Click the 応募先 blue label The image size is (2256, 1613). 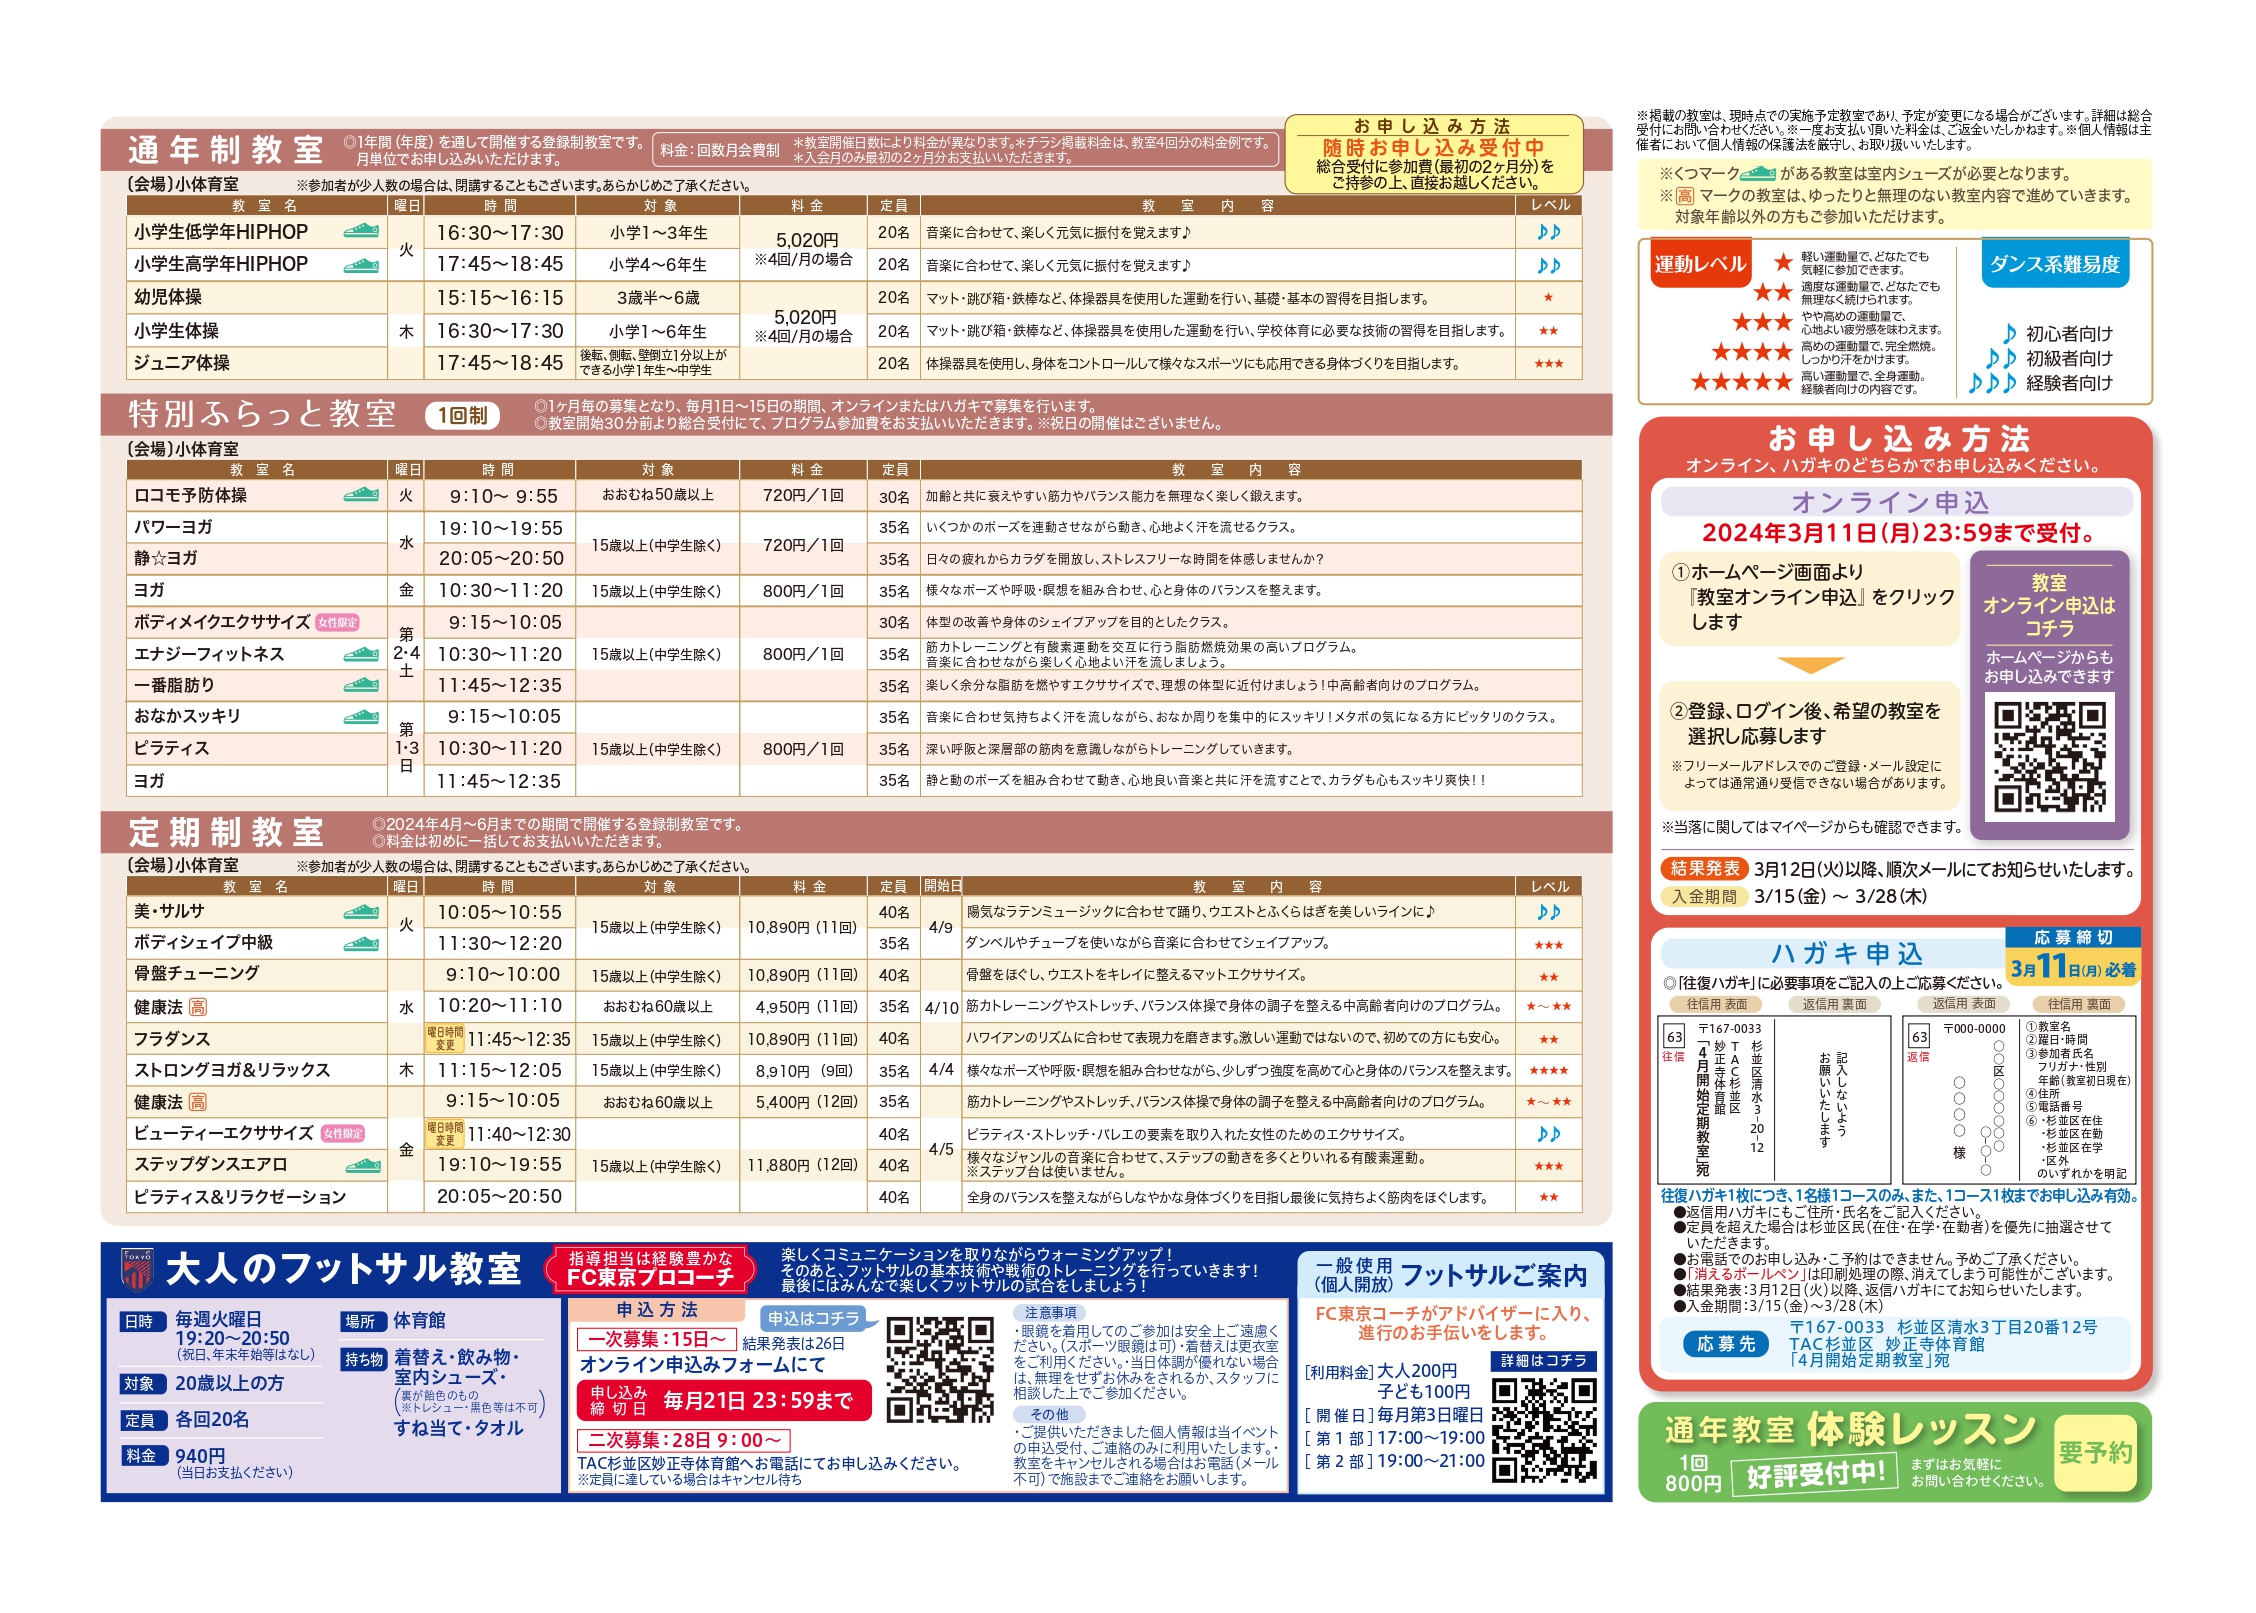pos(1725,1344)
